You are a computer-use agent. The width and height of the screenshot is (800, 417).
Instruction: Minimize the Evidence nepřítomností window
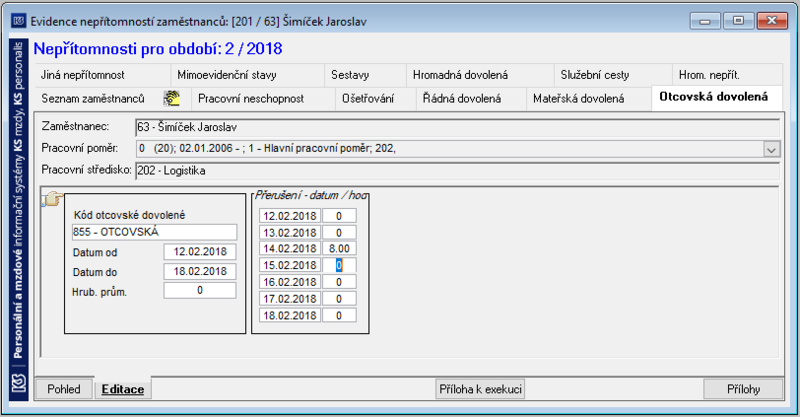pyautogui.click(x=705, y=21)
